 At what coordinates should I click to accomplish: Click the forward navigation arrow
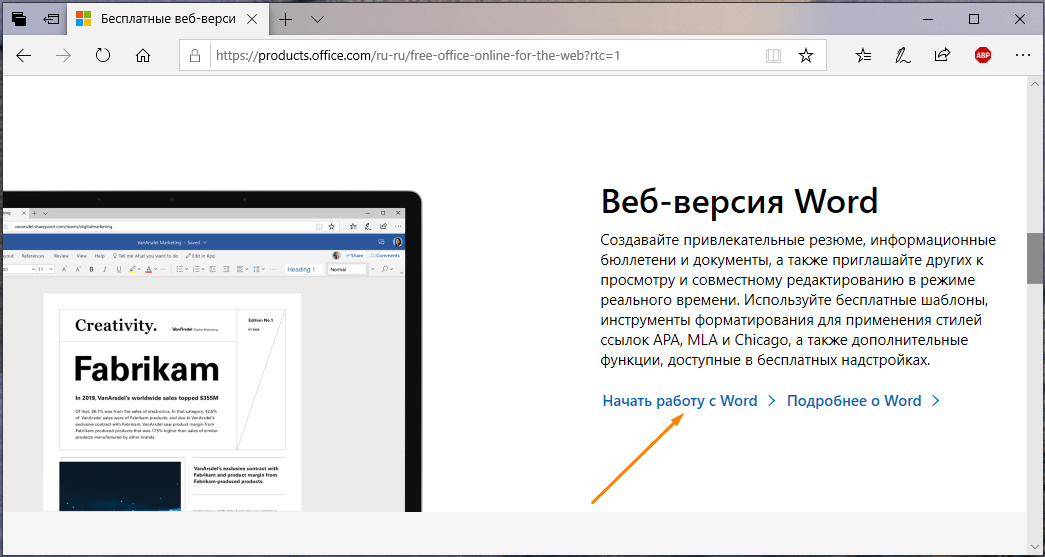point(63,56)
